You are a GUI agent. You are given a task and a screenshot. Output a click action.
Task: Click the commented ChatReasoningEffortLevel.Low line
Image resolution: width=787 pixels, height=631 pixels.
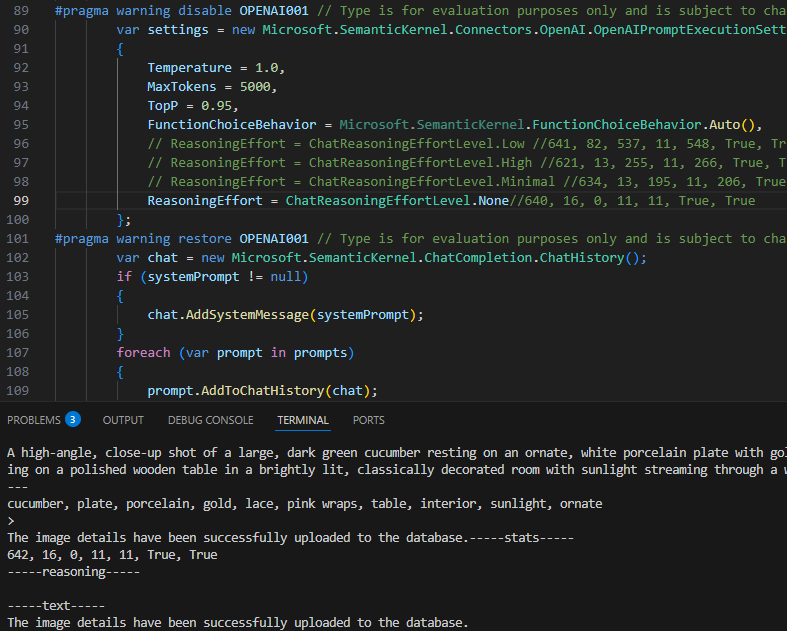[467, 144]
